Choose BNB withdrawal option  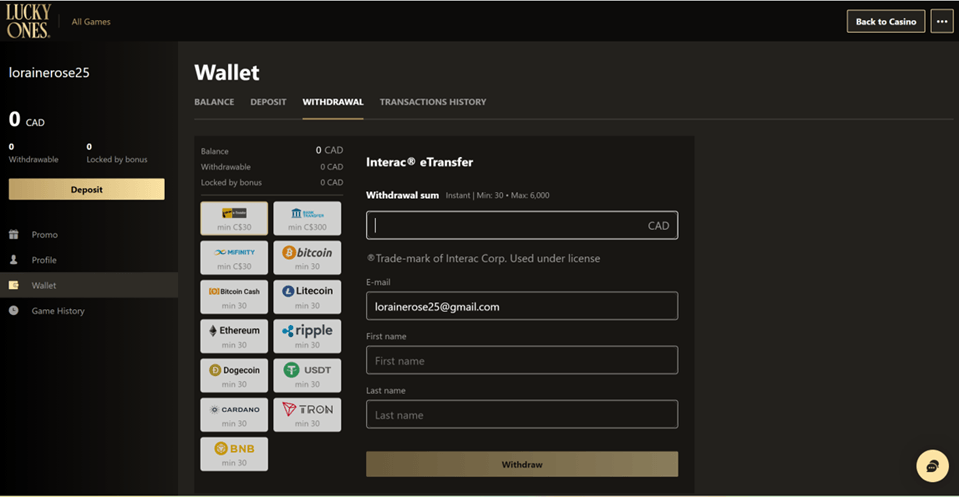coord(234,453)
